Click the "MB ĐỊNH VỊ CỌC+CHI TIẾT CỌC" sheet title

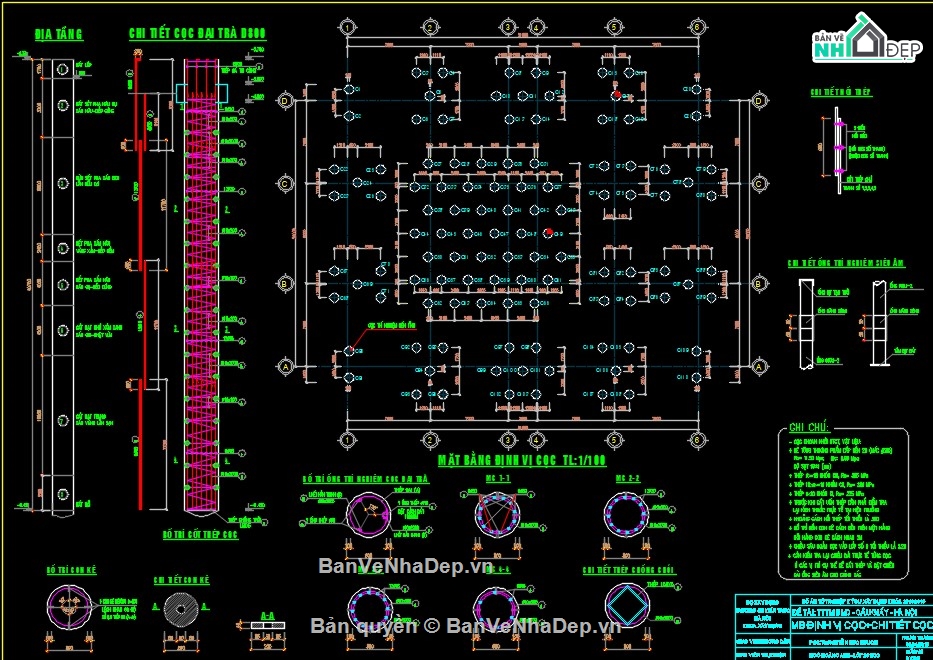point(862,625)
